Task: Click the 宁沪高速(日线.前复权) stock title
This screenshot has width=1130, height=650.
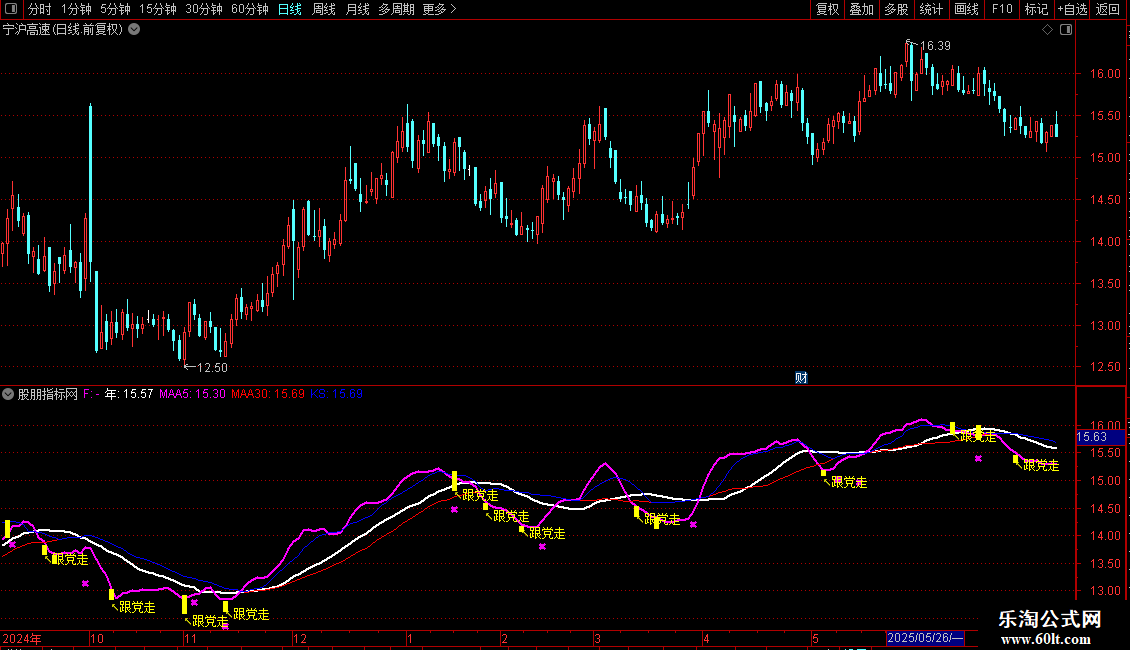Action: point(63,30)
